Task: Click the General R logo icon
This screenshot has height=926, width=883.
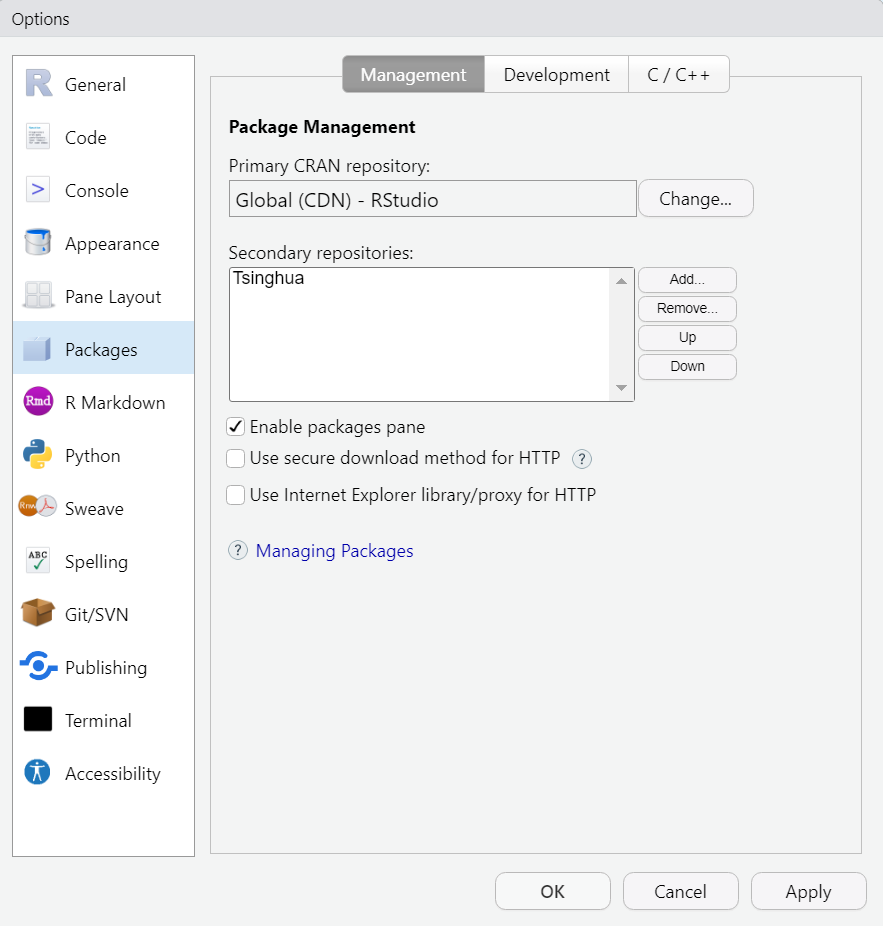Action: (38, 84)
